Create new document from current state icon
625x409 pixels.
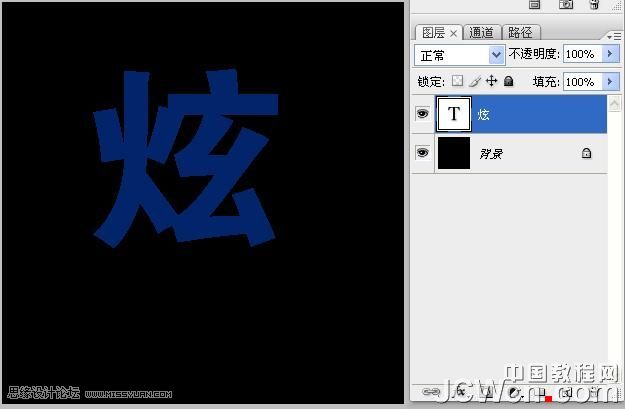click(x=535, y=4)
